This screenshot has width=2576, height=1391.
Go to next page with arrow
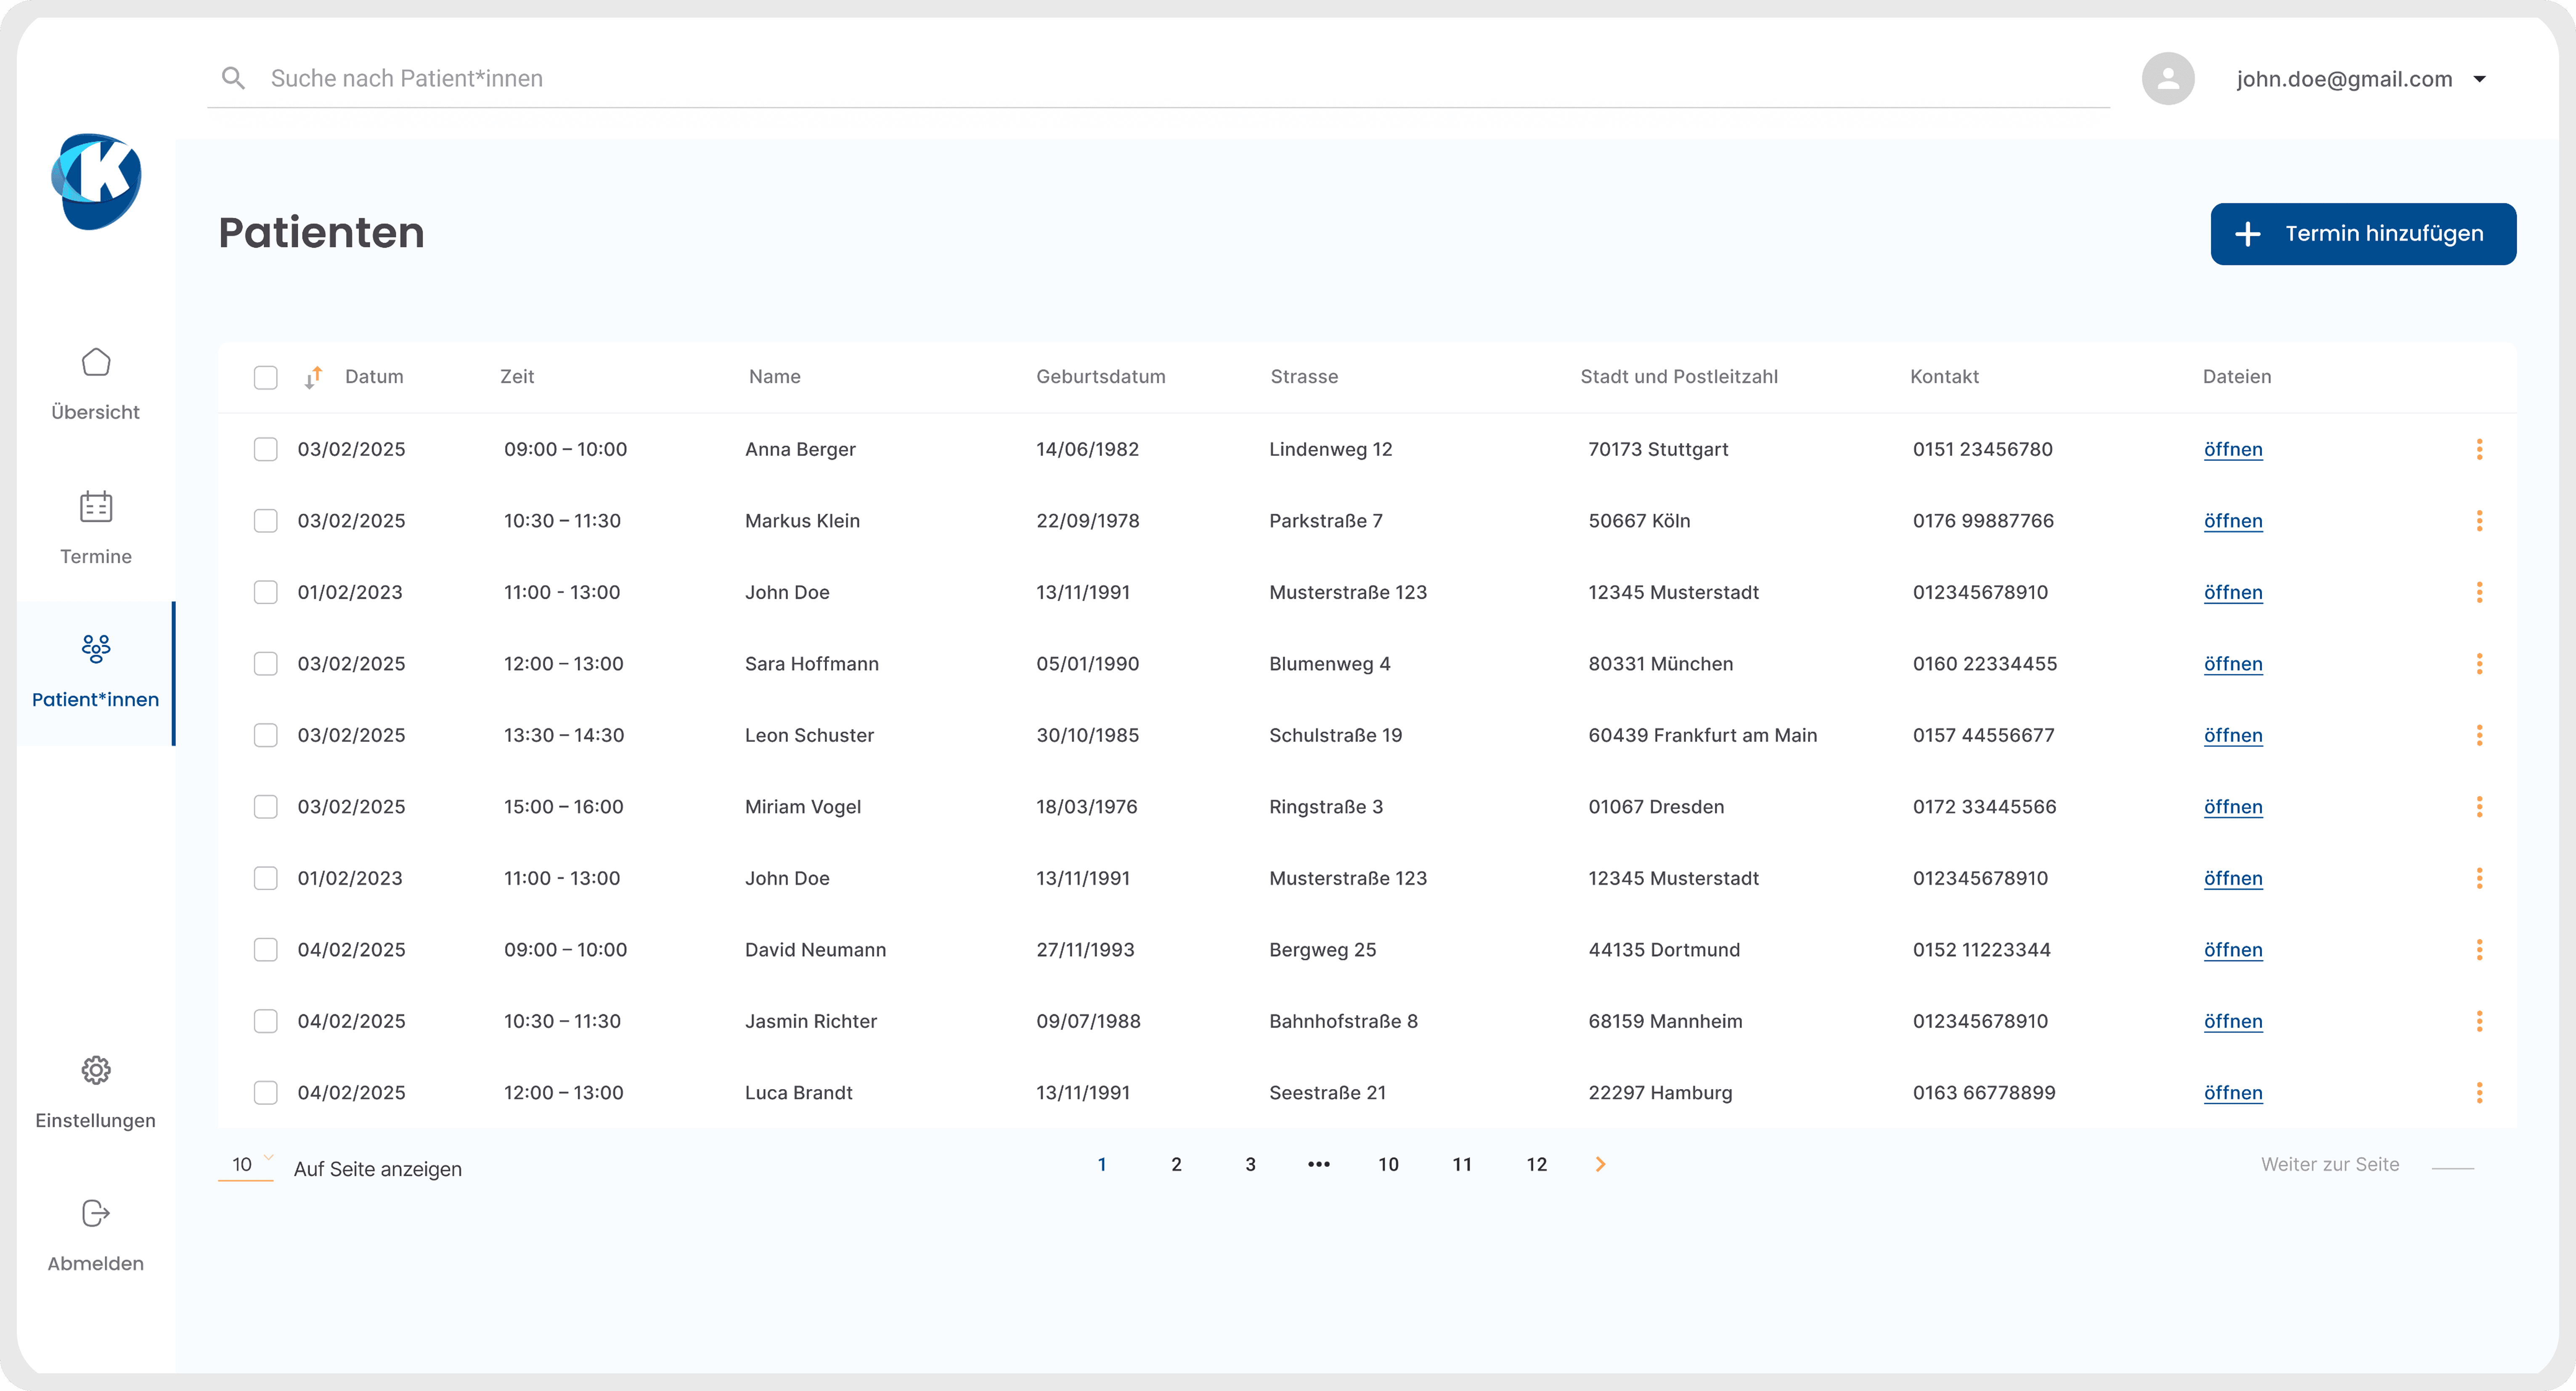tap(1600, 1164)
